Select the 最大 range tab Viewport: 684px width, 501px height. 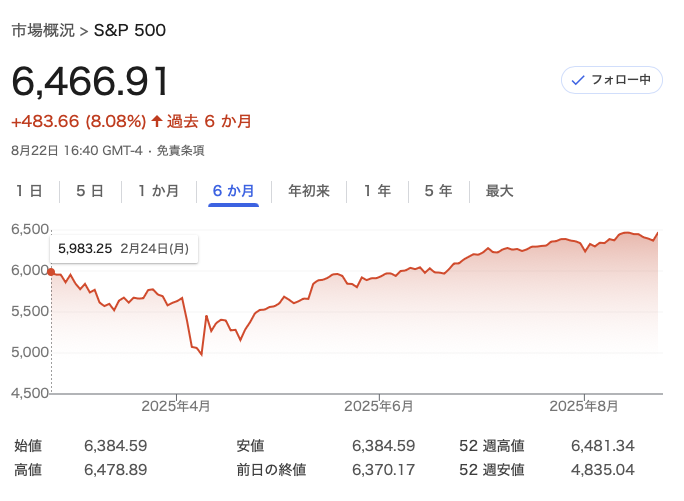click(499, 190)
